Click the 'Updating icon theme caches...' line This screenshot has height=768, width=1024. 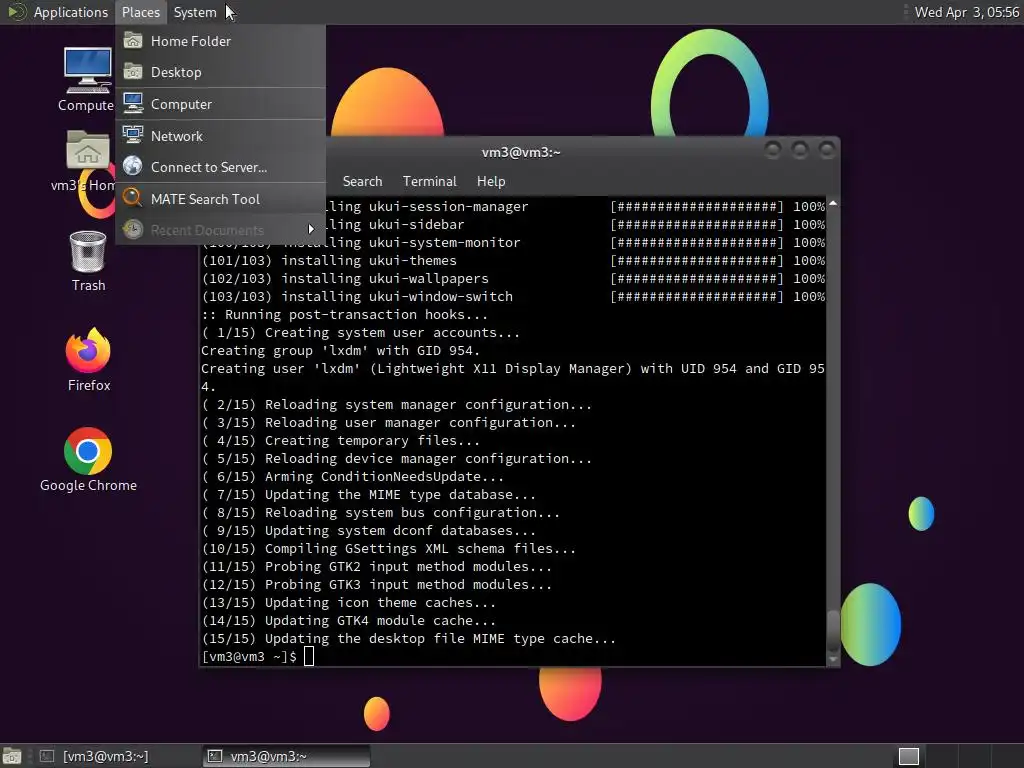click(348, 602)
